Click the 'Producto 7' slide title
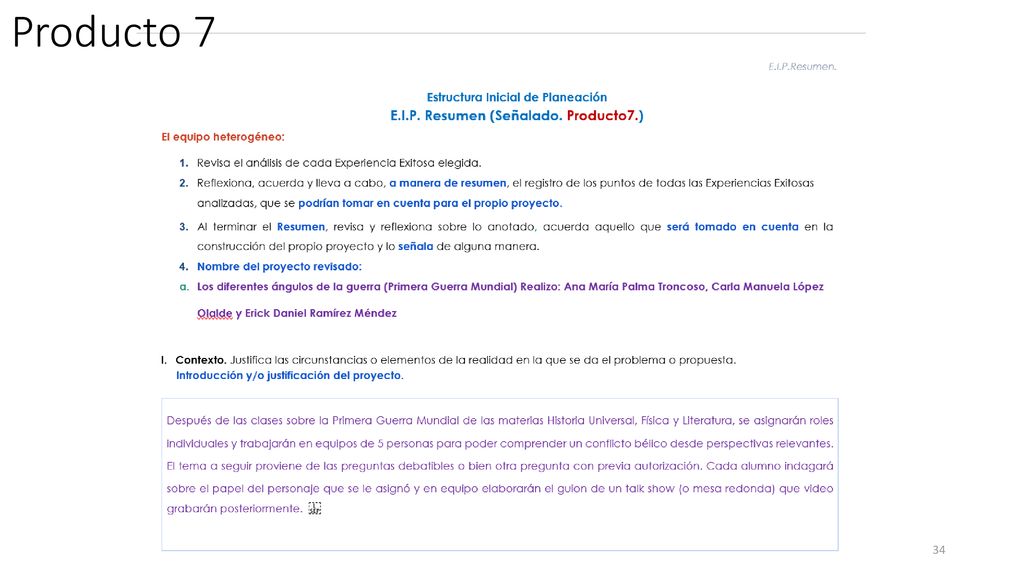Screen dimensions: 1024x576 114,31
